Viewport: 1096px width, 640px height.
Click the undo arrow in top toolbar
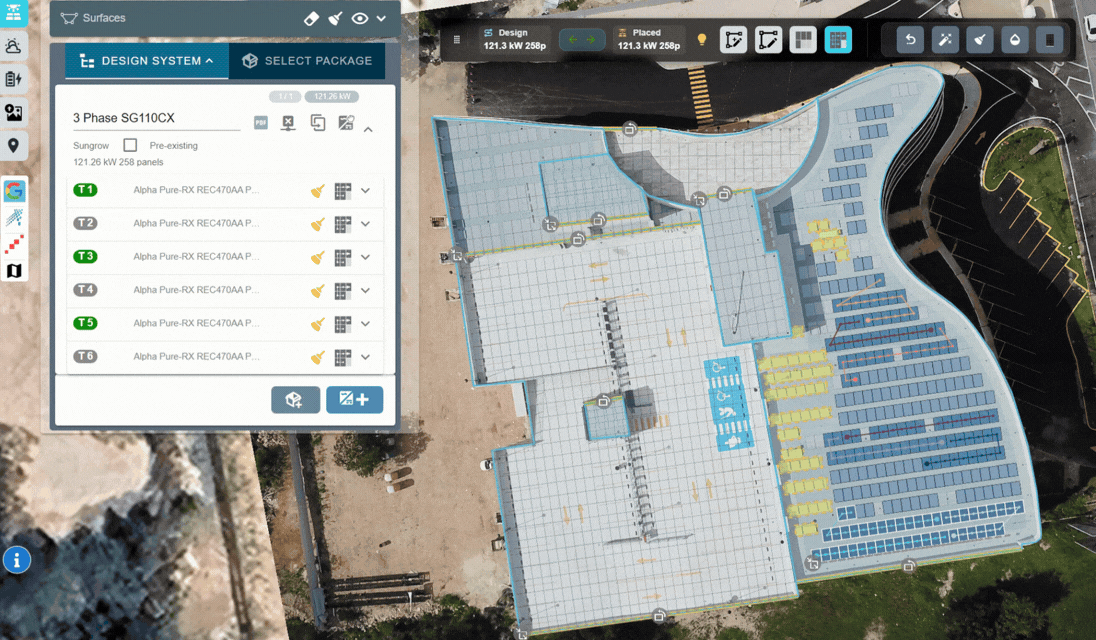tap(910, 40)
